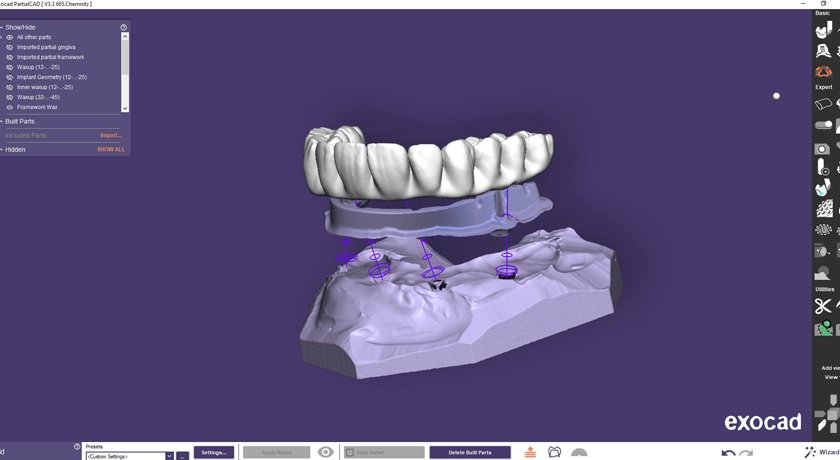Click the Import... link
The image size is (840, 460).
[110, 135]
